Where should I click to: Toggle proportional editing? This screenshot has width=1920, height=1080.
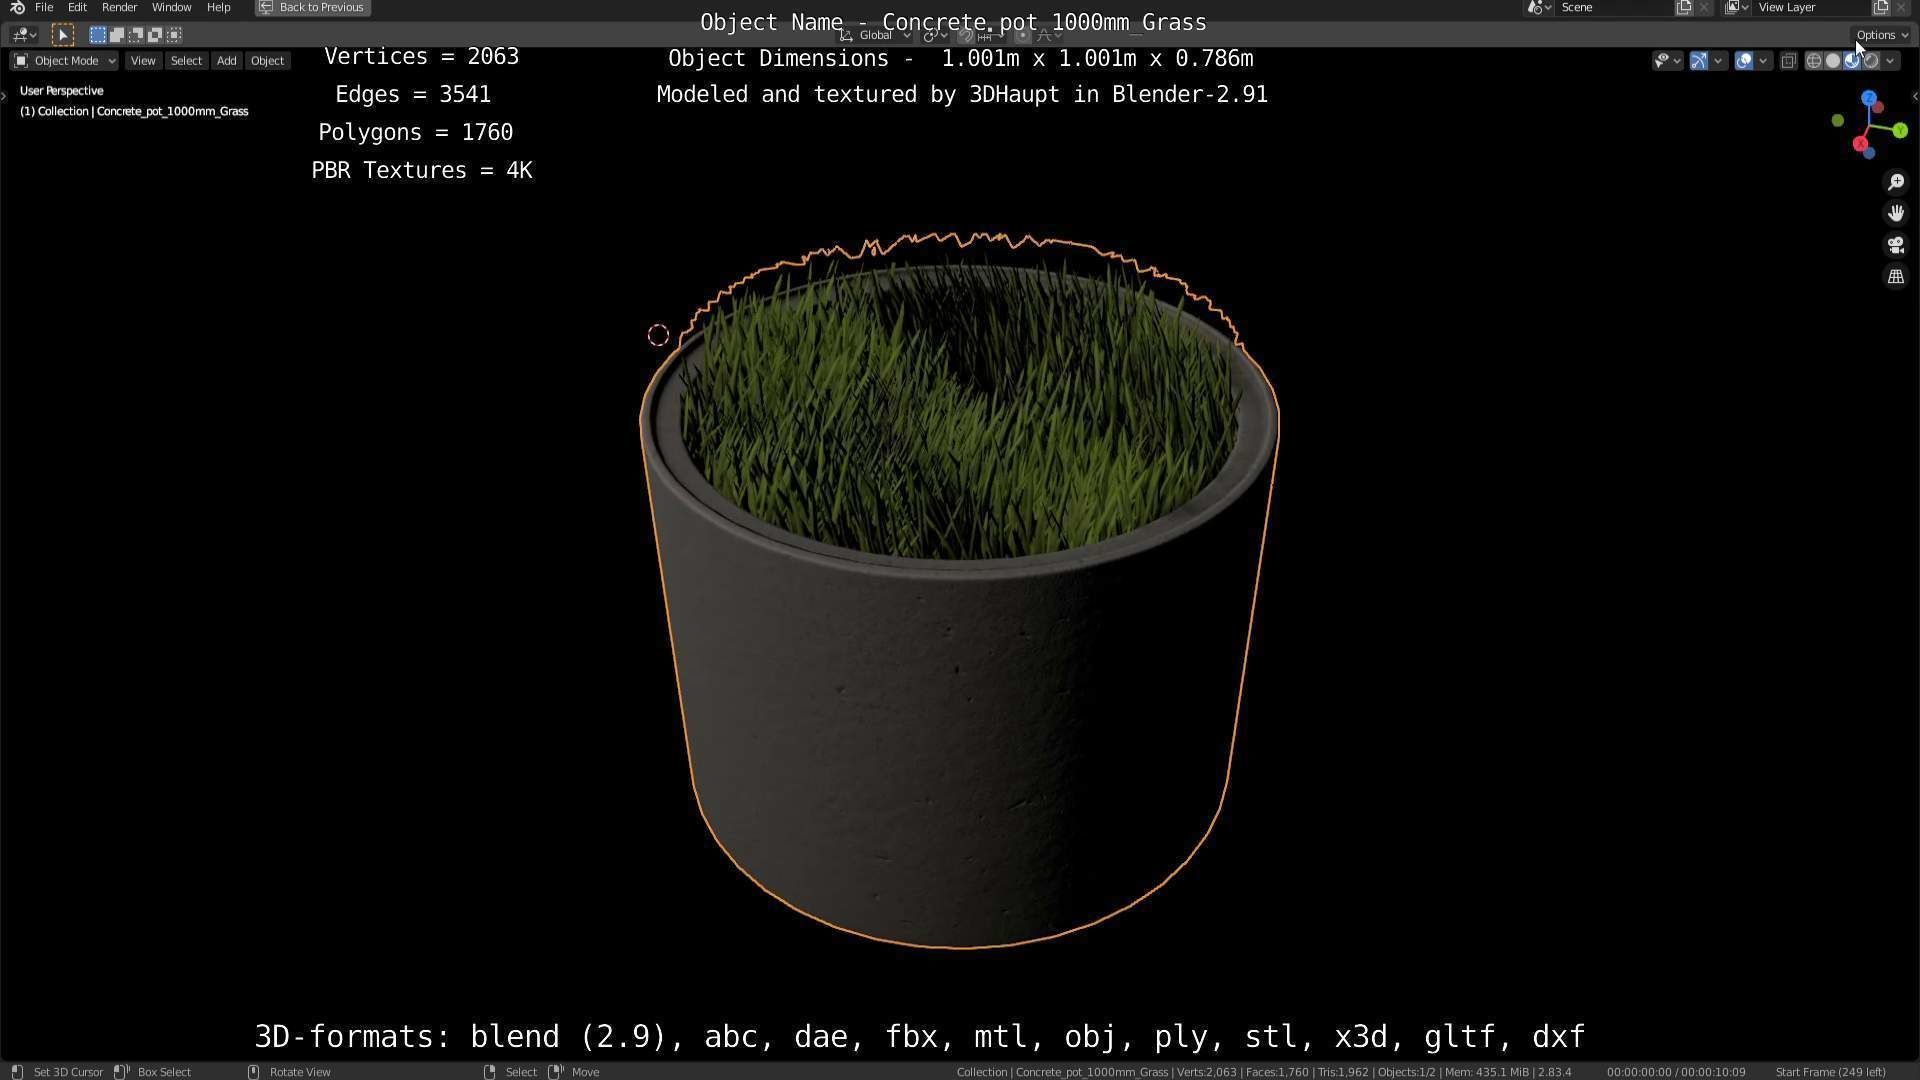pyautogui.click(x=1022, y=35)
